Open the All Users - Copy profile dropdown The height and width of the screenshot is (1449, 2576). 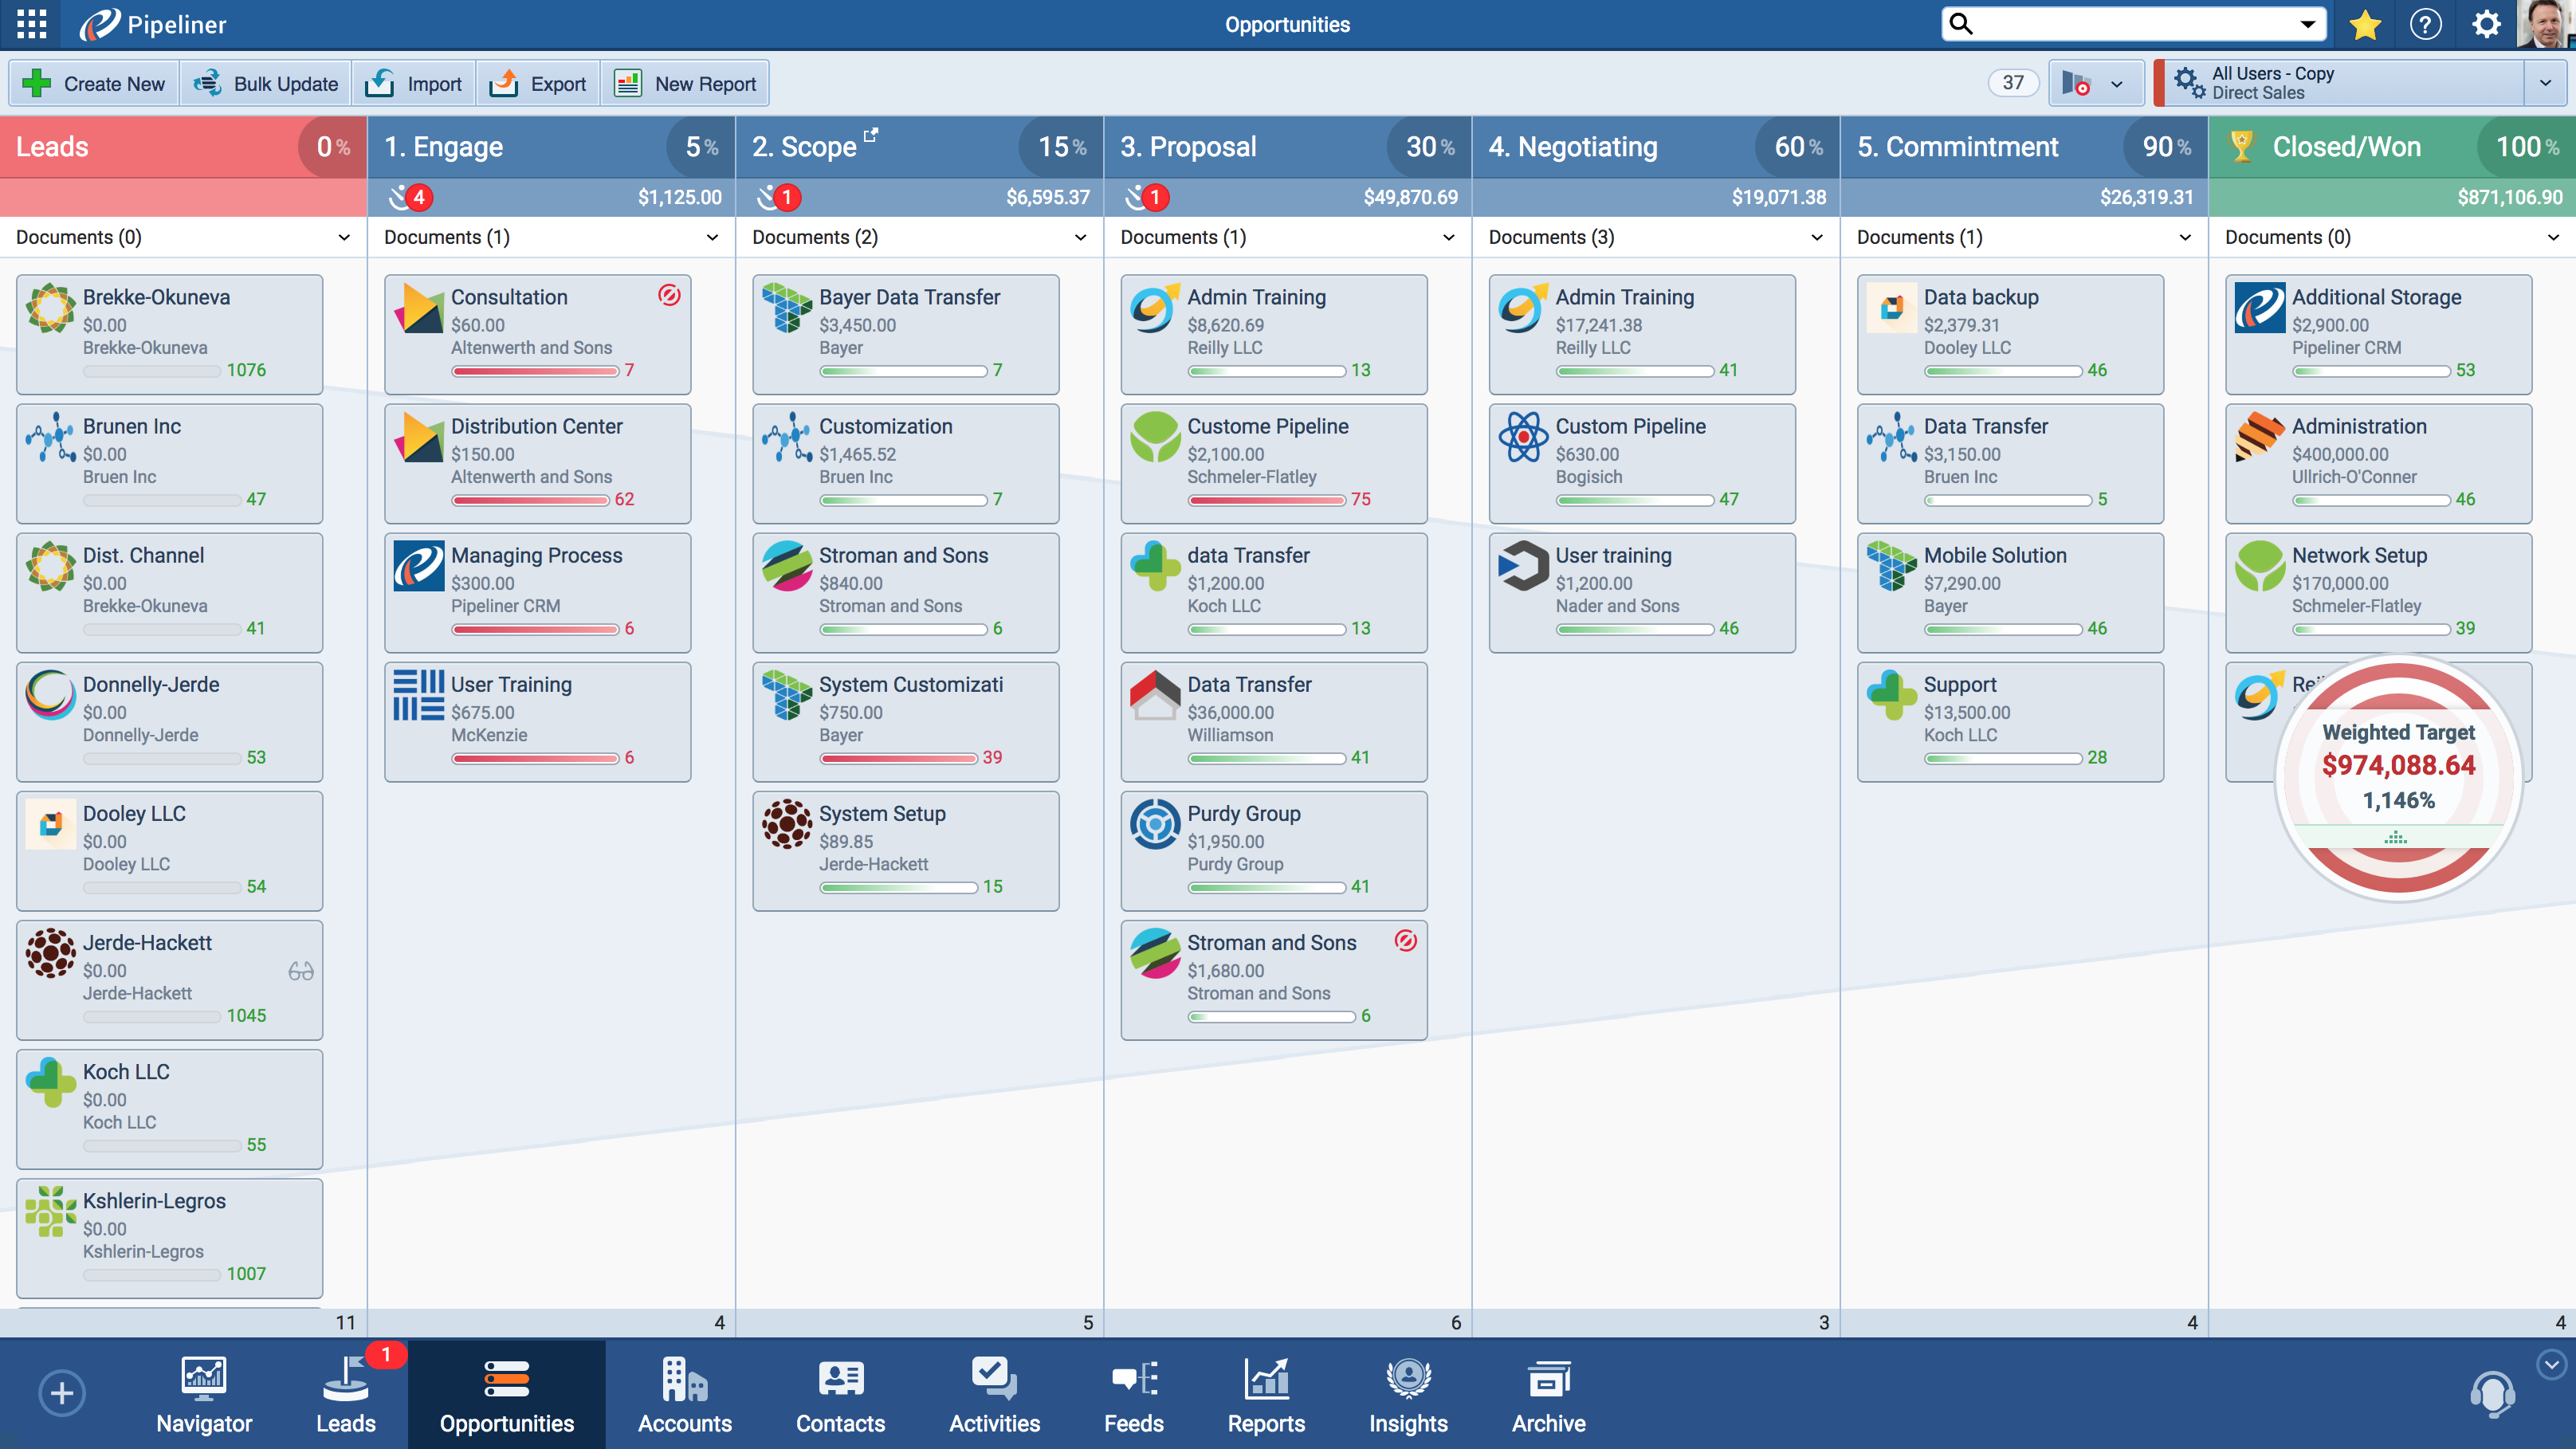2545,83
